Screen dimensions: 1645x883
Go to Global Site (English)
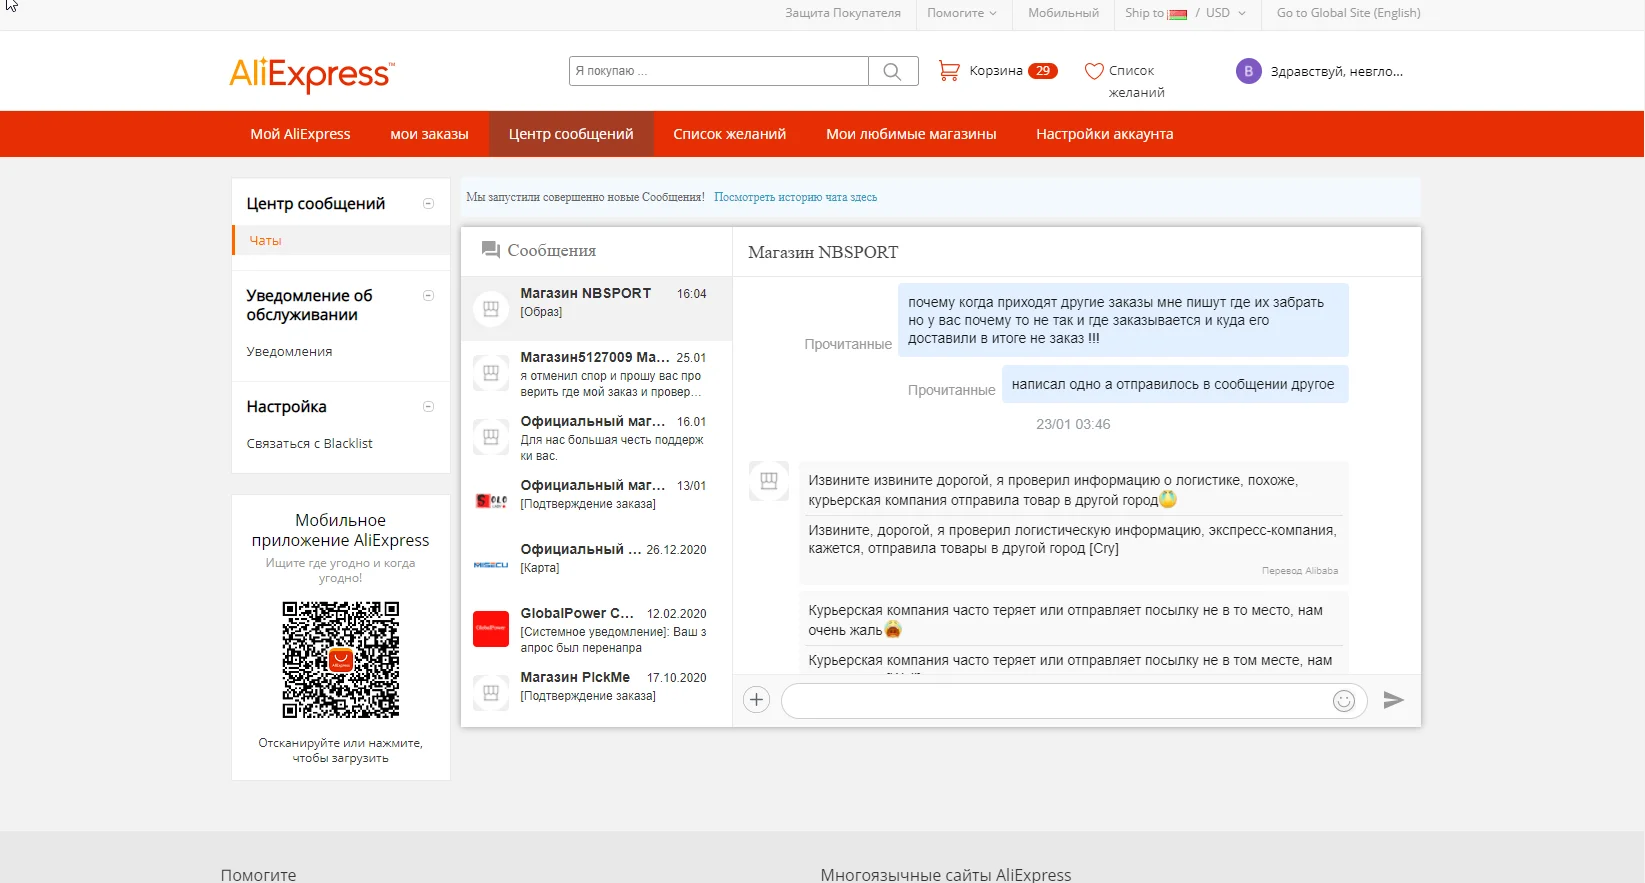(1348, 13)
